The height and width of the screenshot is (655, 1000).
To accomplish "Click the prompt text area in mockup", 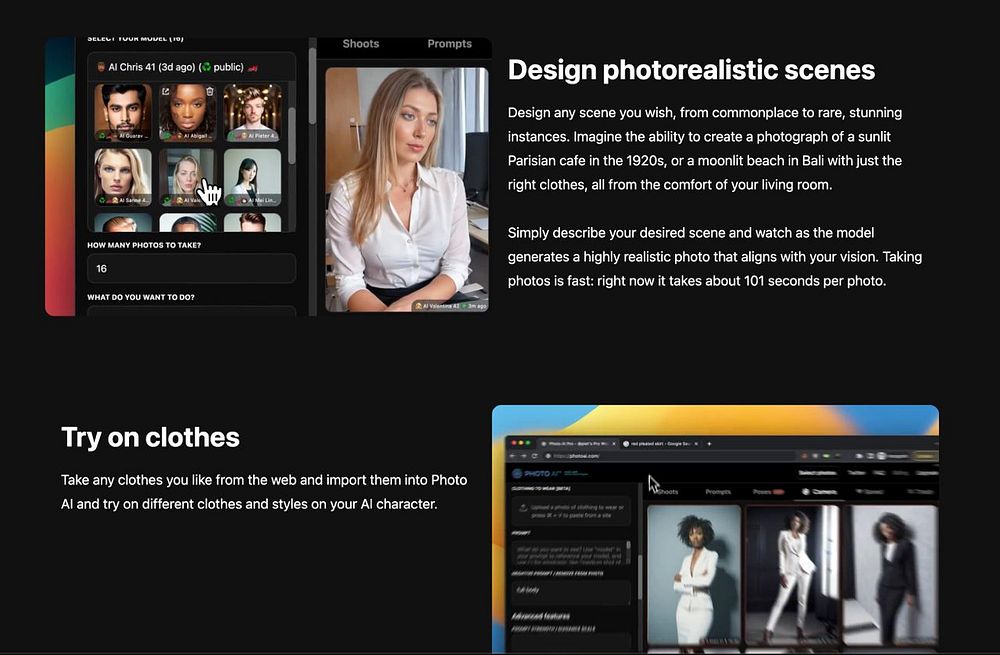I will 571,554.
